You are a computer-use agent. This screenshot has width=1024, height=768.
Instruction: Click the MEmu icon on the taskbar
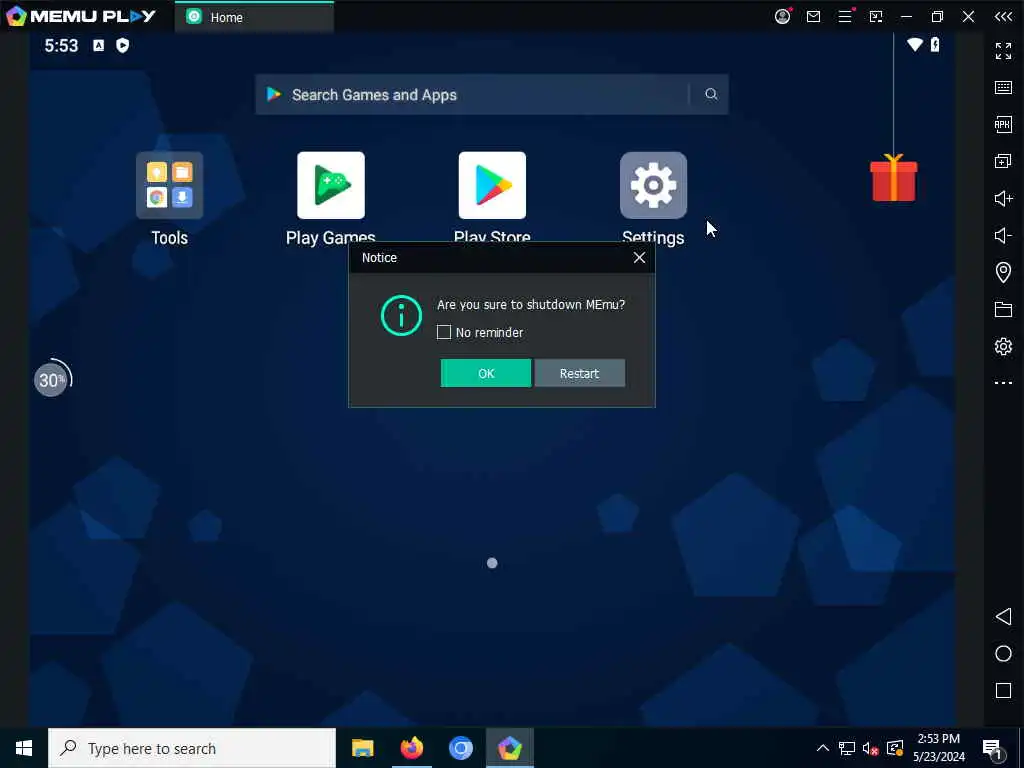509,748
